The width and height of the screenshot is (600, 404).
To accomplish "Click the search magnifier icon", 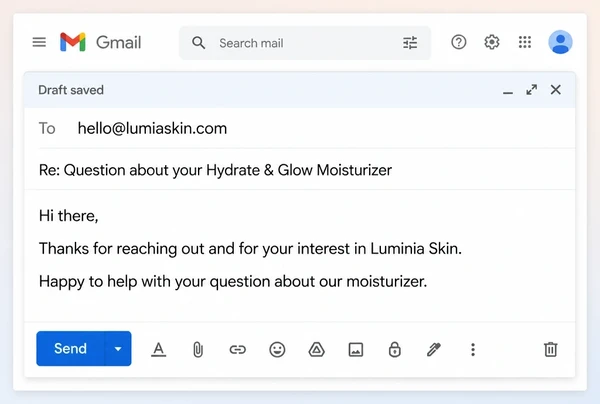I will [x=199, y=43].
